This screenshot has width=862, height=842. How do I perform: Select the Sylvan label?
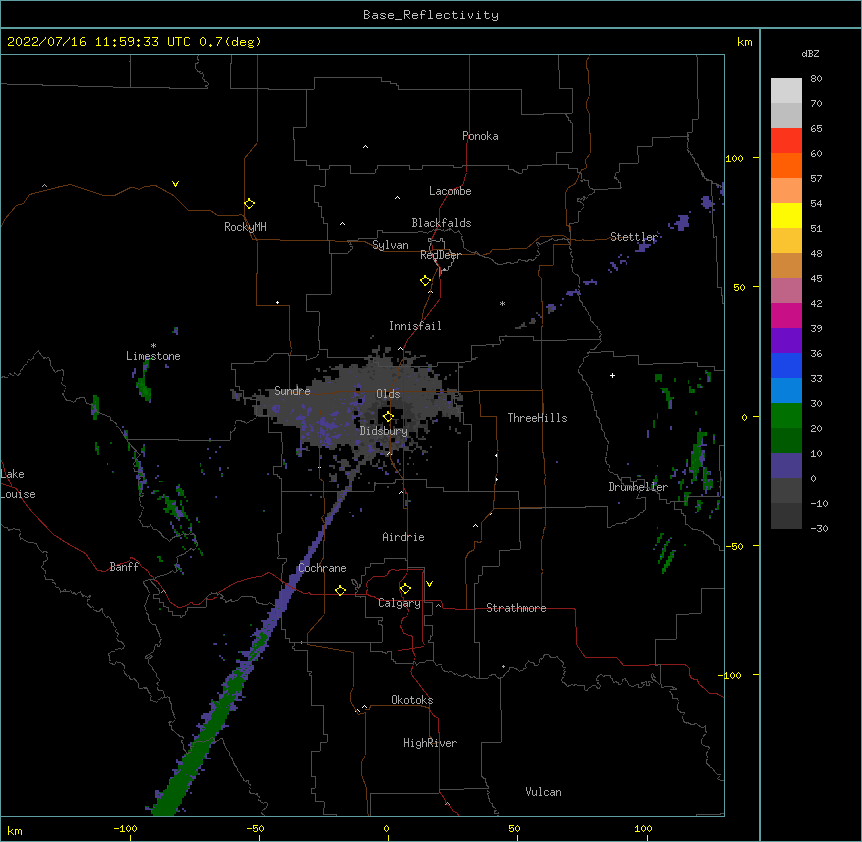tap(390, 245)
